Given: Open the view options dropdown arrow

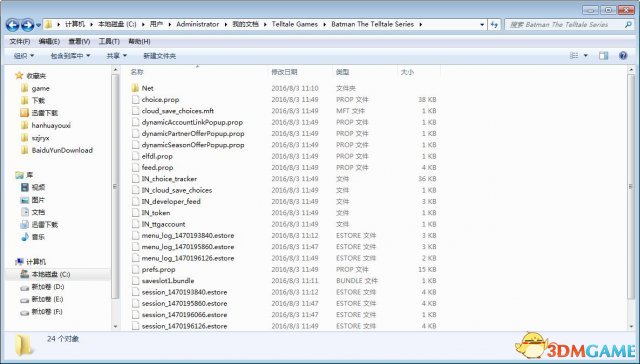Looking at the screenshot, I should [x=586, y=55].
